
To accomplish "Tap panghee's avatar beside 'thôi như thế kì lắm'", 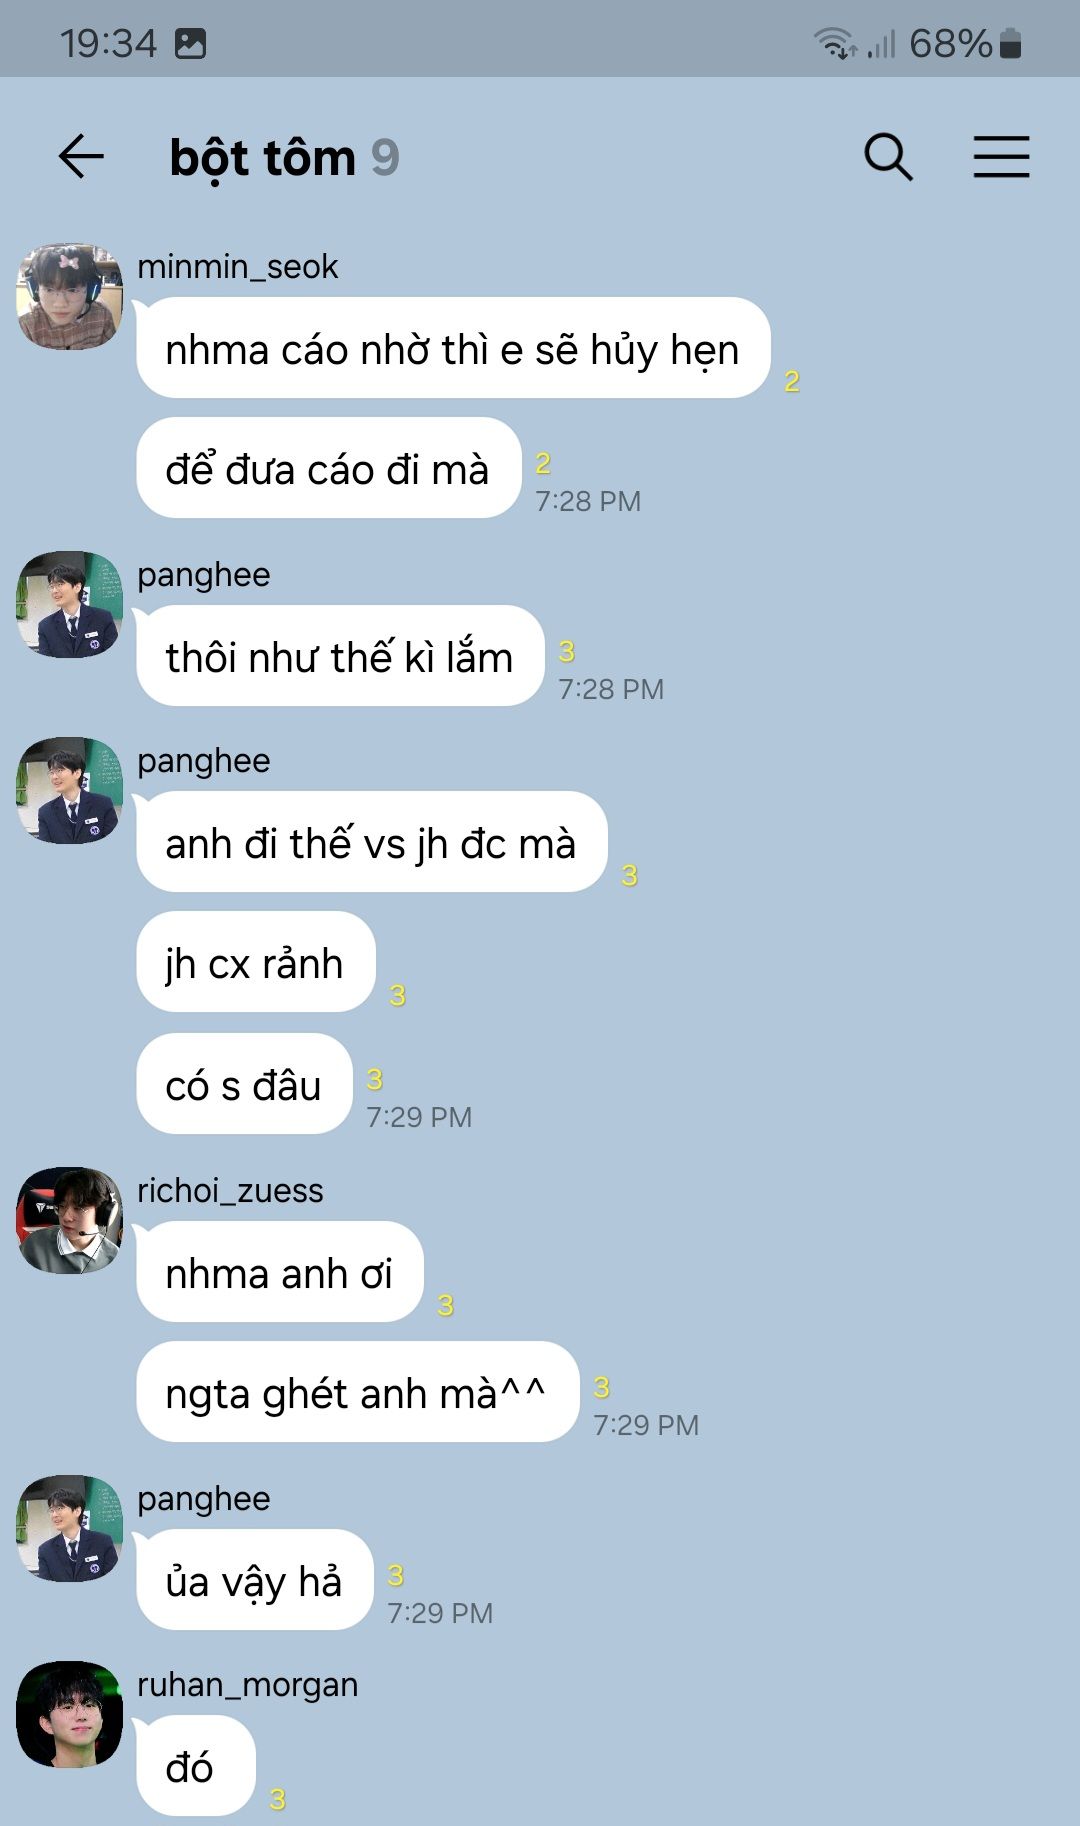I will coord(70,604).
